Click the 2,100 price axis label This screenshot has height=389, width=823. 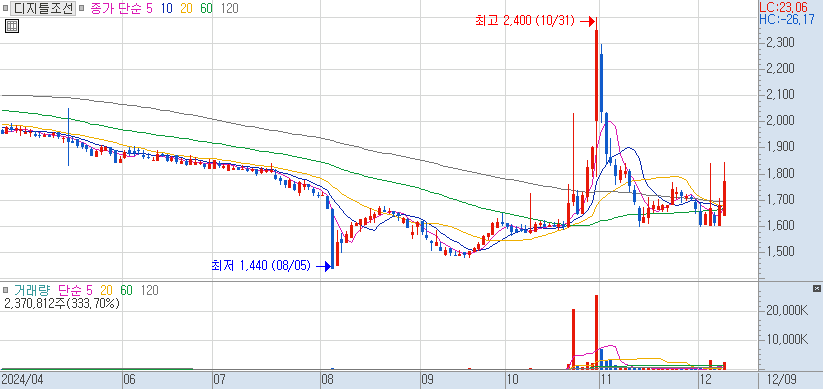[x=779, y=94]
